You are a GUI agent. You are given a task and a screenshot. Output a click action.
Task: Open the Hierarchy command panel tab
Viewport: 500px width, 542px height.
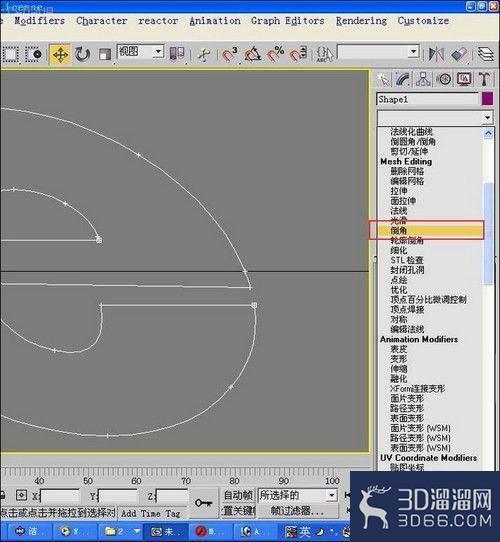423,80
